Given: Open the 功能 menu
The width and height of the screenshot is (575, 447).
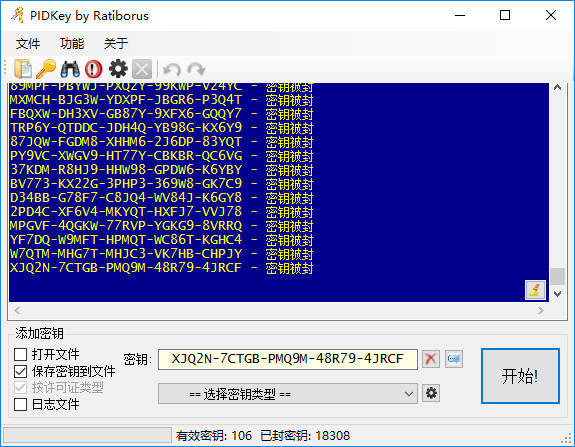Looking at the screenshot, I should coord(72,44).
